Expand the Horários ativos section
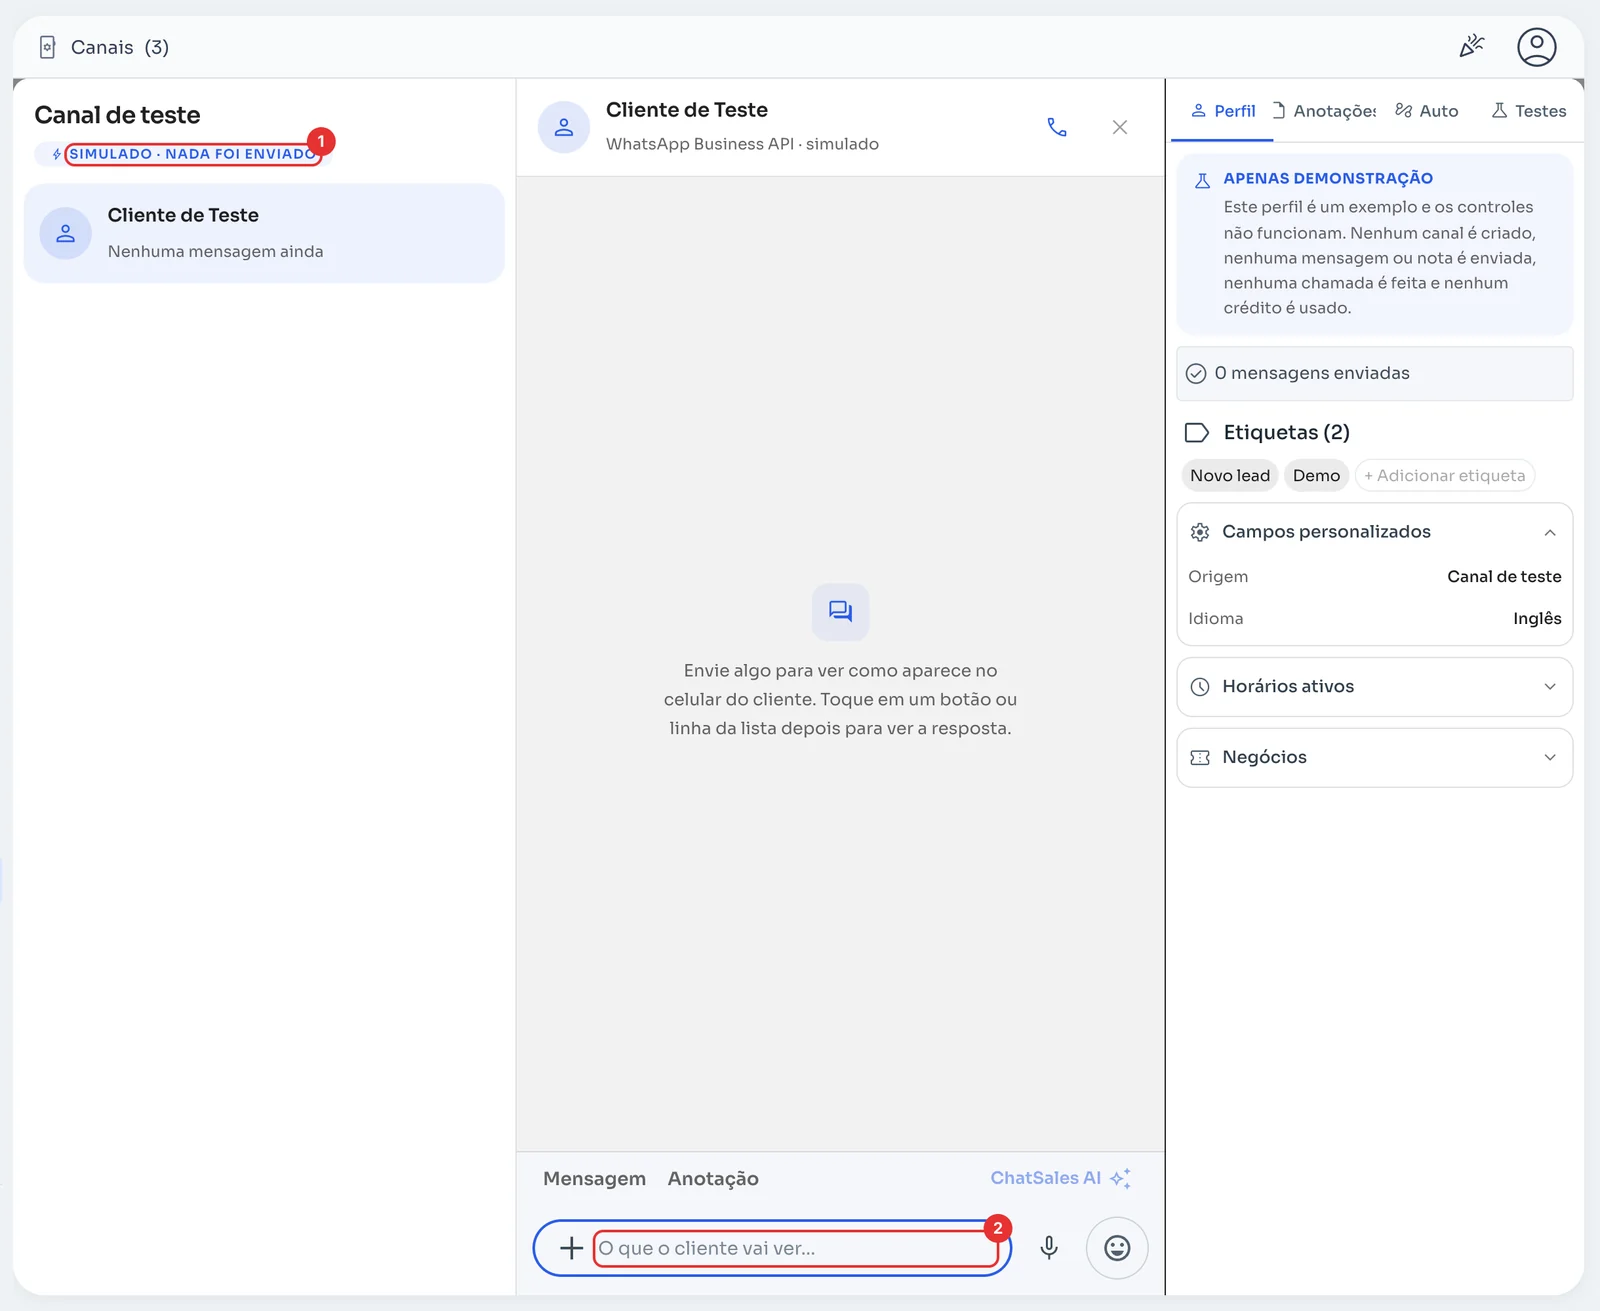 point(1550,687)
